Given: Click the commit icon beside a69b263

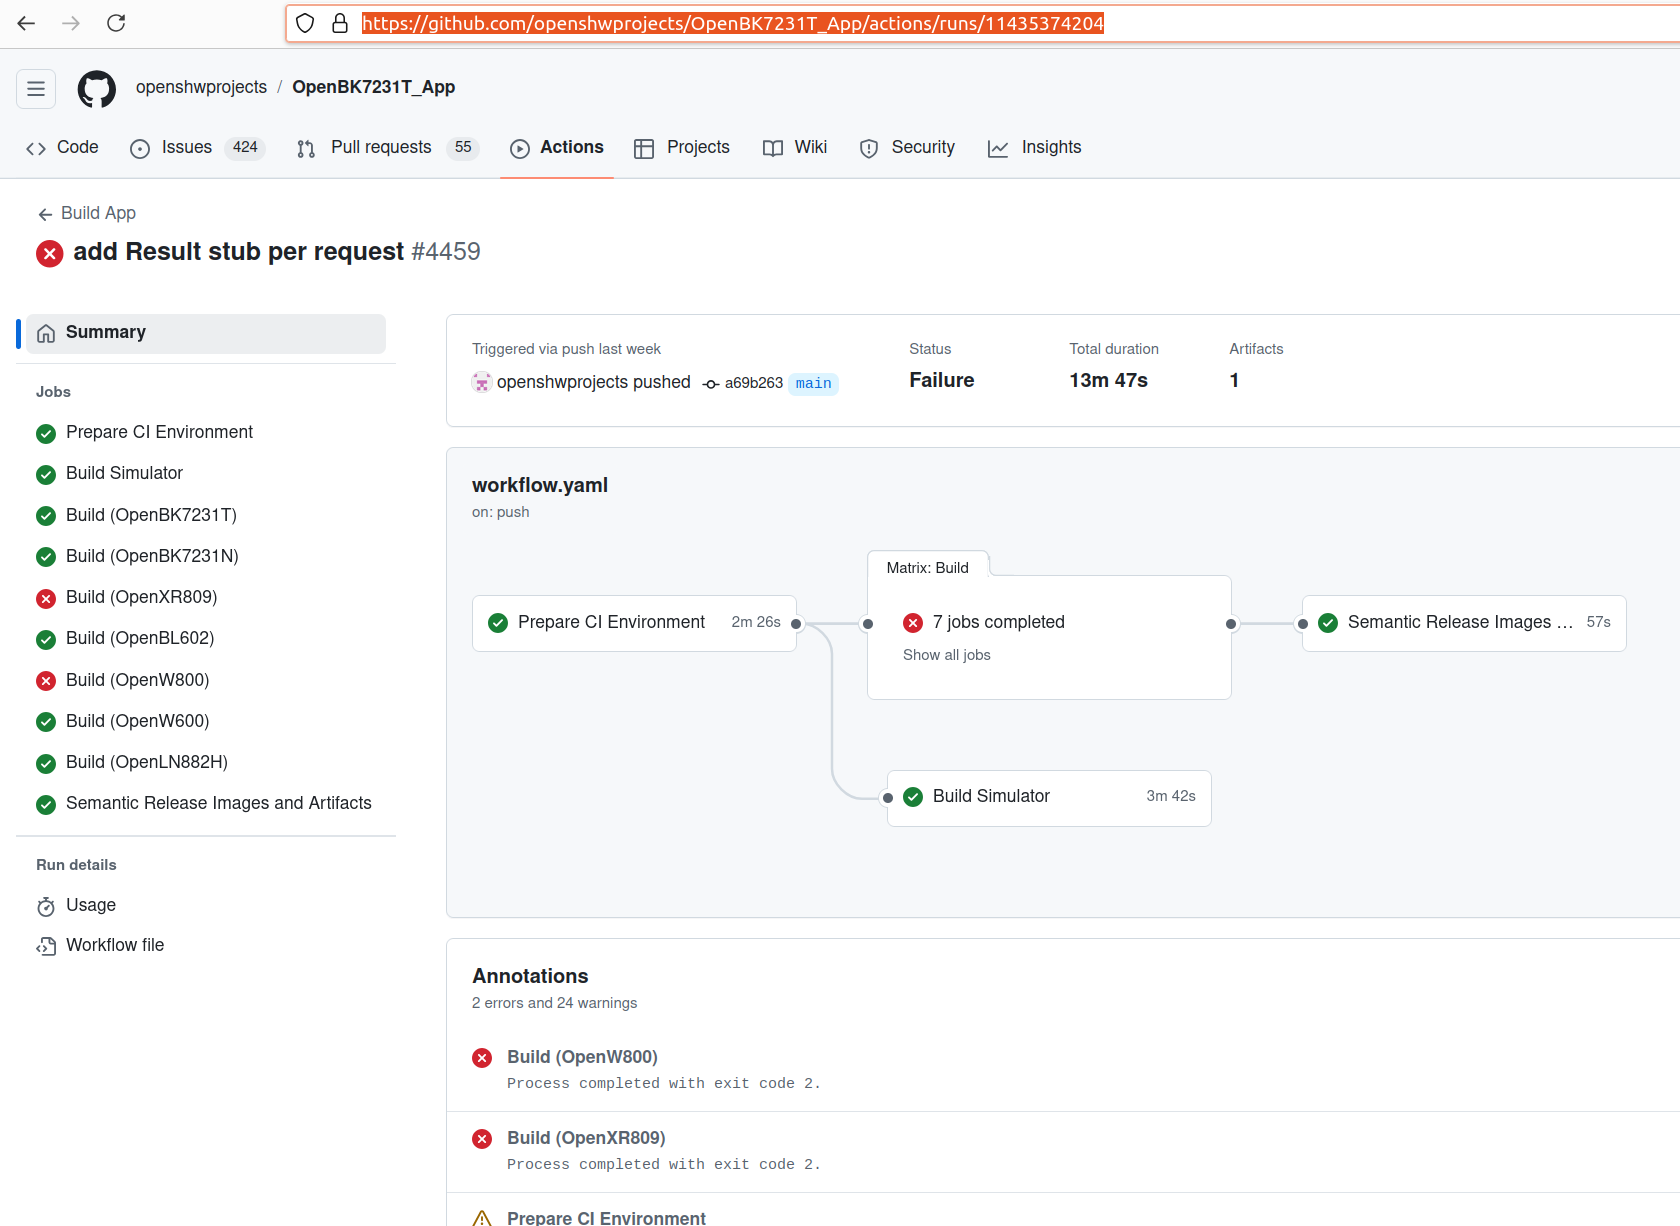Looking at the screenshot, I should pos(711,384).
